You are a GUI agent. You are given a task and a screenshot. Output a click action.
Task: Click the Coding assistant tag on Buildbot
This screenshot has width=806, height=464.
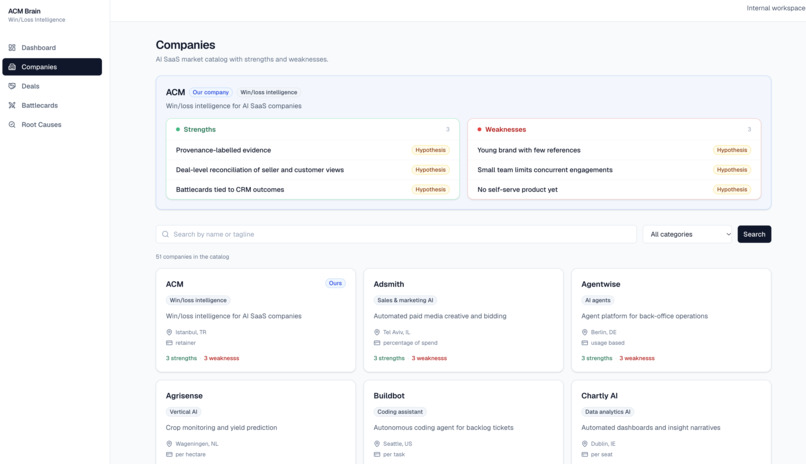(x=400, y=412)
